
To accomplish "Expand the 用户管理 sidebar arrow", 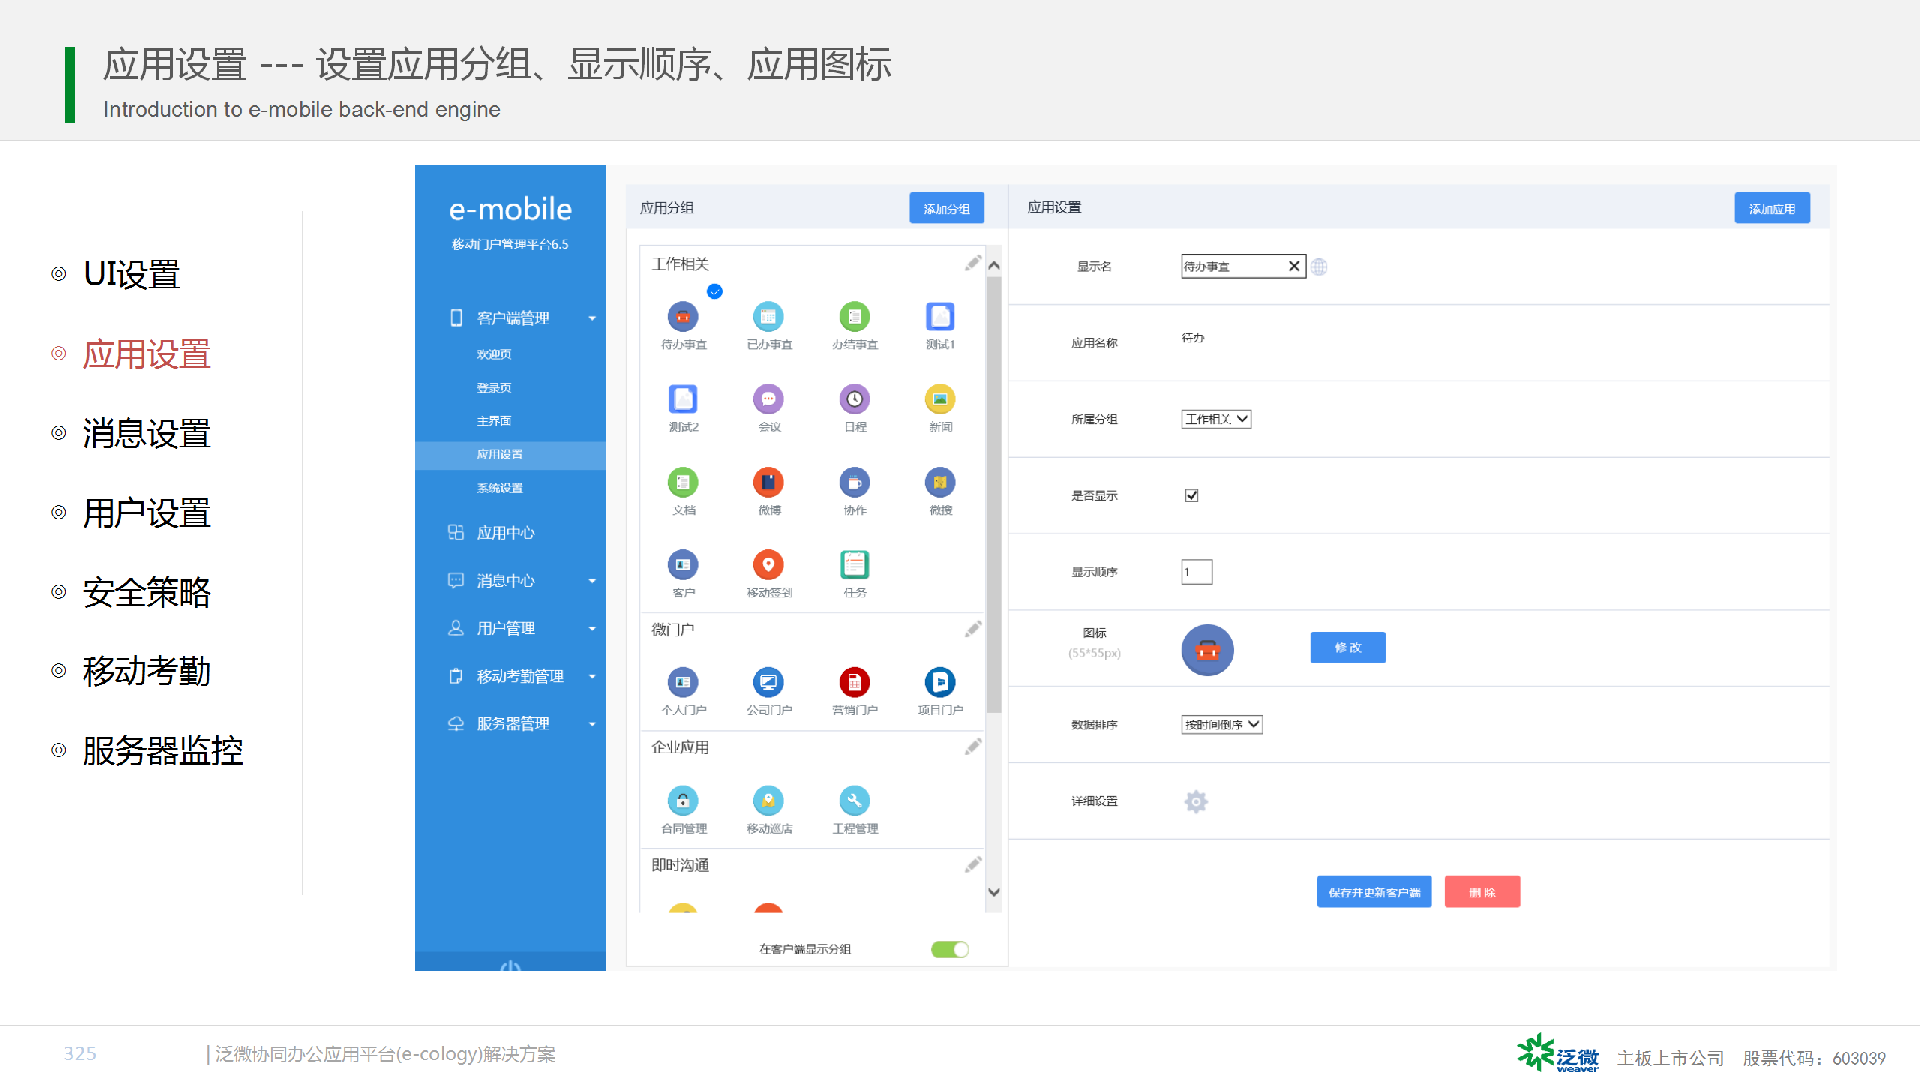I will tap(592, 629).
